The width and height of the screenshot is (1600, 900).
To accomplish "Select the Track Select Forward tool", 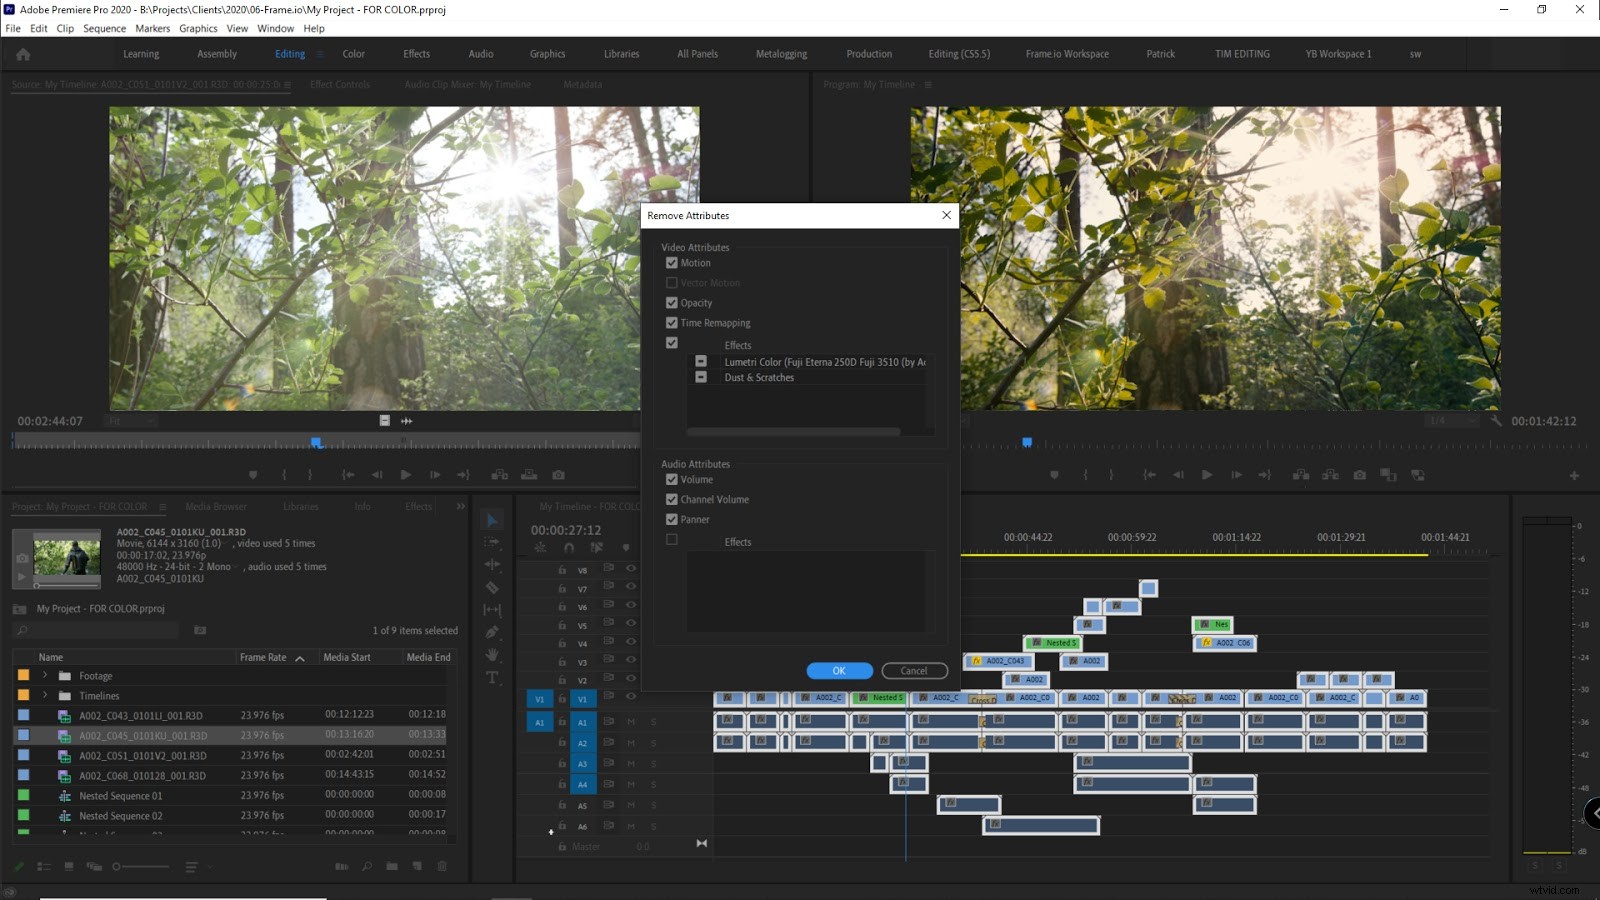I will pyautogui.click(x=491, y=541).
